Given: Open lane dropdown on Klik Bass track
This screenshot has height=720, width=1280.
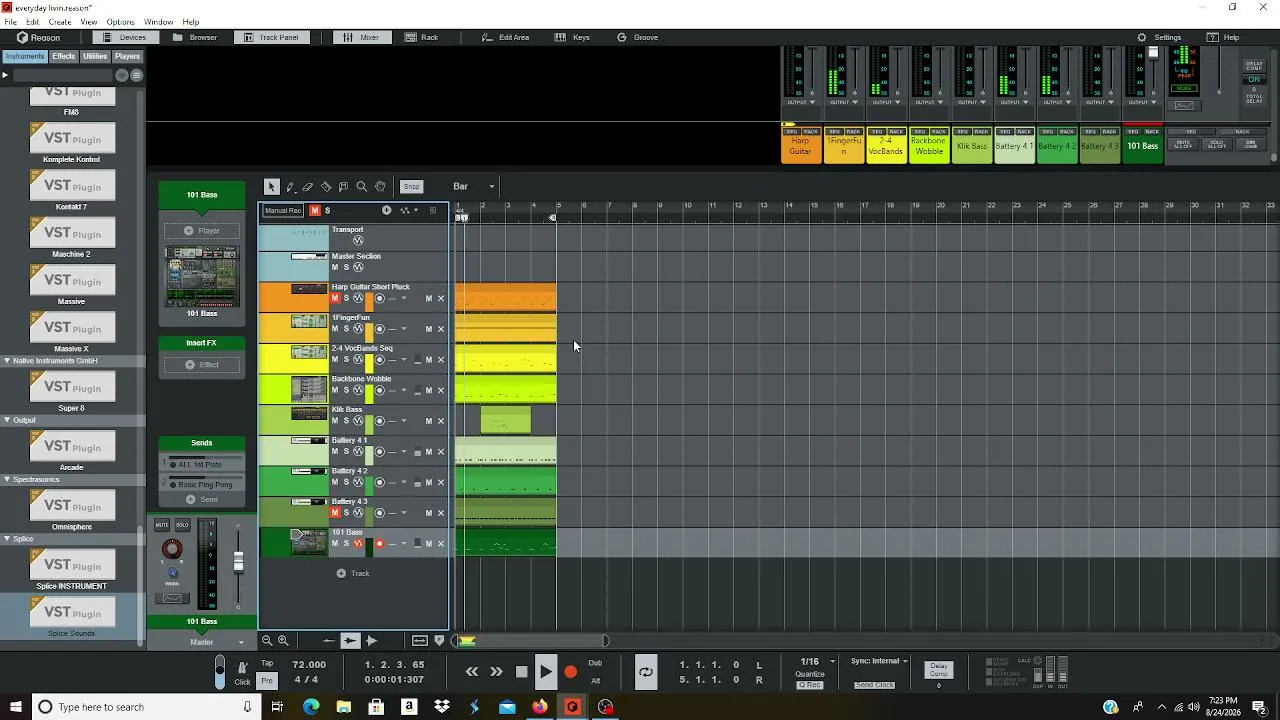Looking at the screenshot, I should (404, 421).
